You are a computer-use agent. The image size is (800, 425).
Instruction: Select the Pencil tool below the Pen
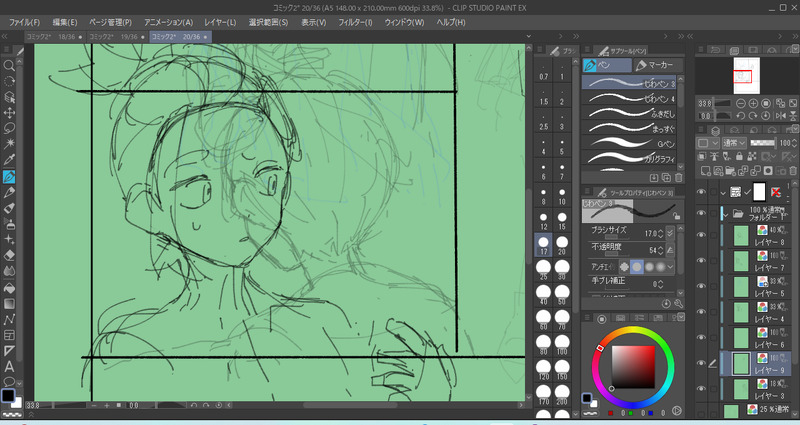[x=9, y=192]
